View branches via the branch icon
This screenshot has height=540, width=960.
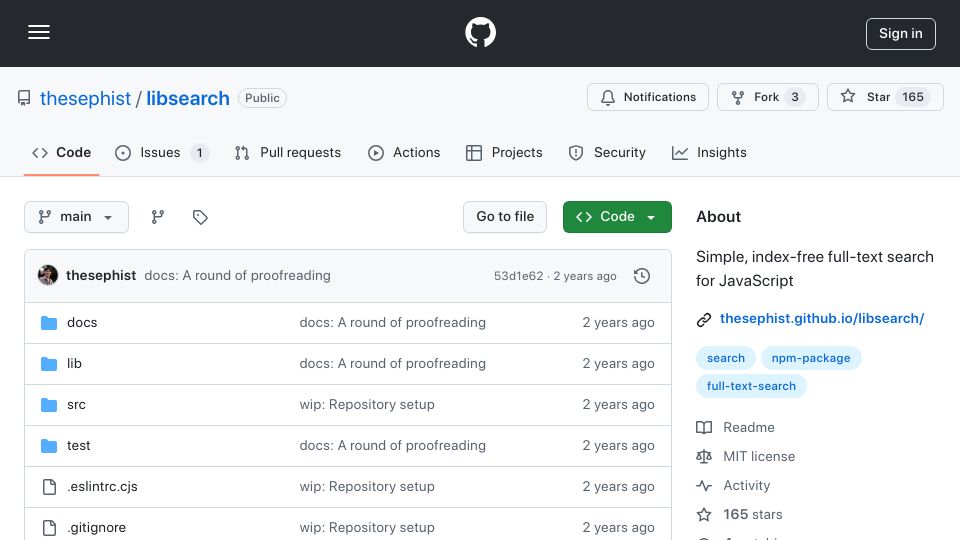pos(158,217)
